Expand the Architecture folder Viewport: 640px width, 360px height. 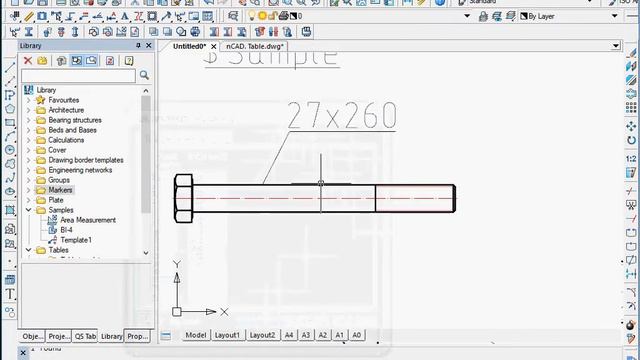[x=28, y=110]
